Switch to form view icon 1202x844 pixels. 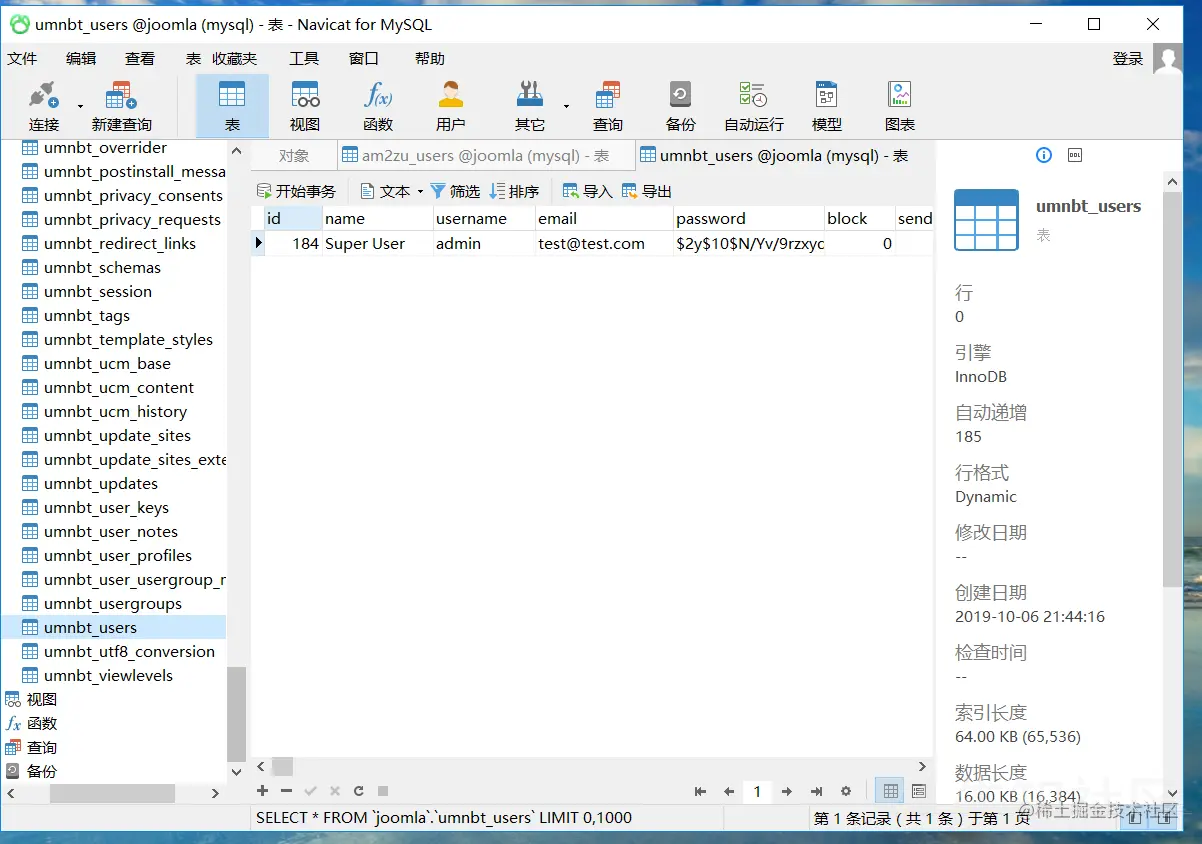(918, 791)
